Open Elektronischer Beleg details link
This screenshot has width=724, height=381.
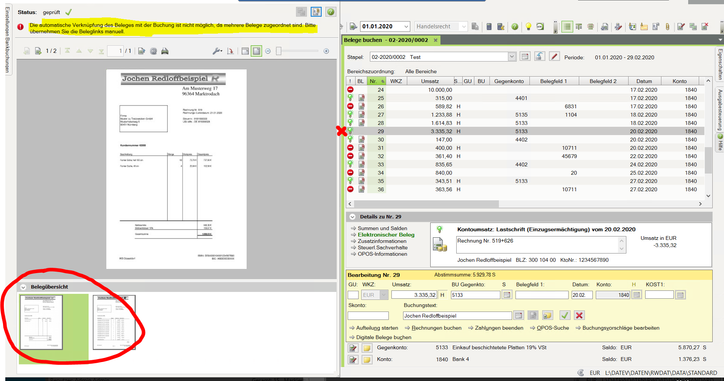point(386,235)
